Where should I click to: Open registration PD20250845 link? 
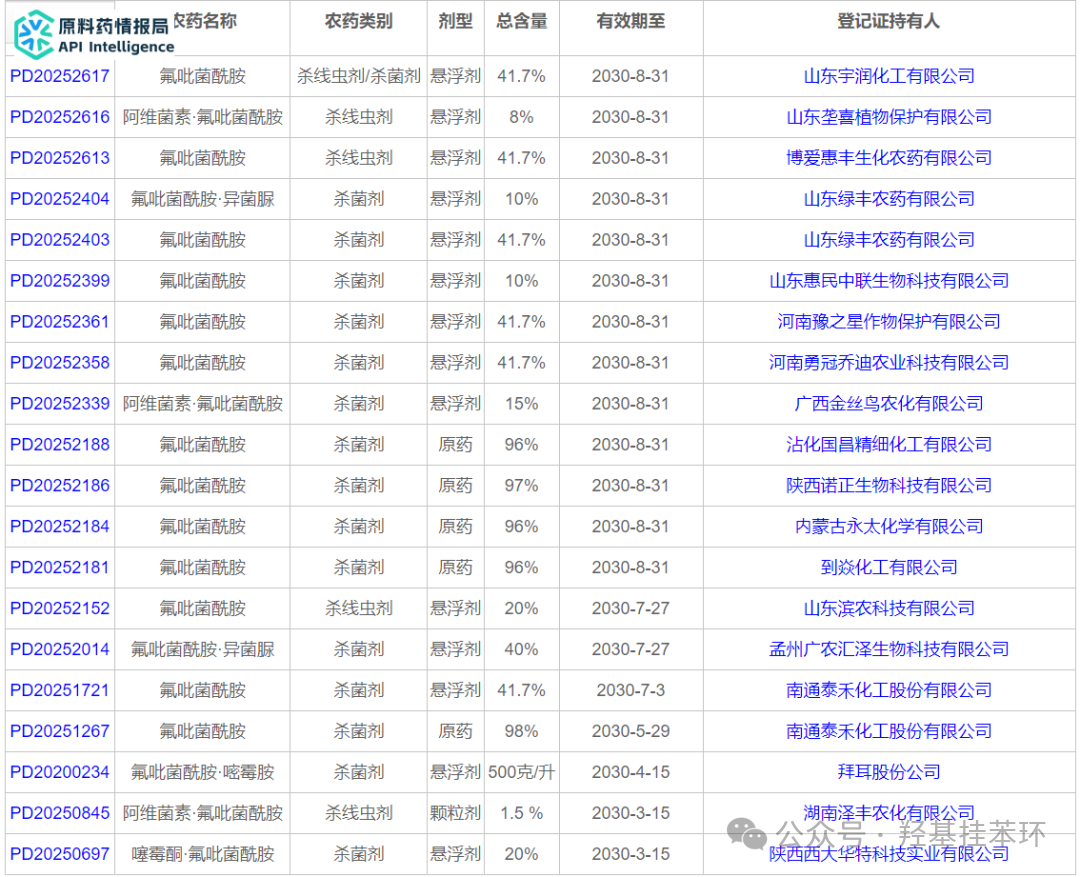pyautogui.click(x=60, y=813)
